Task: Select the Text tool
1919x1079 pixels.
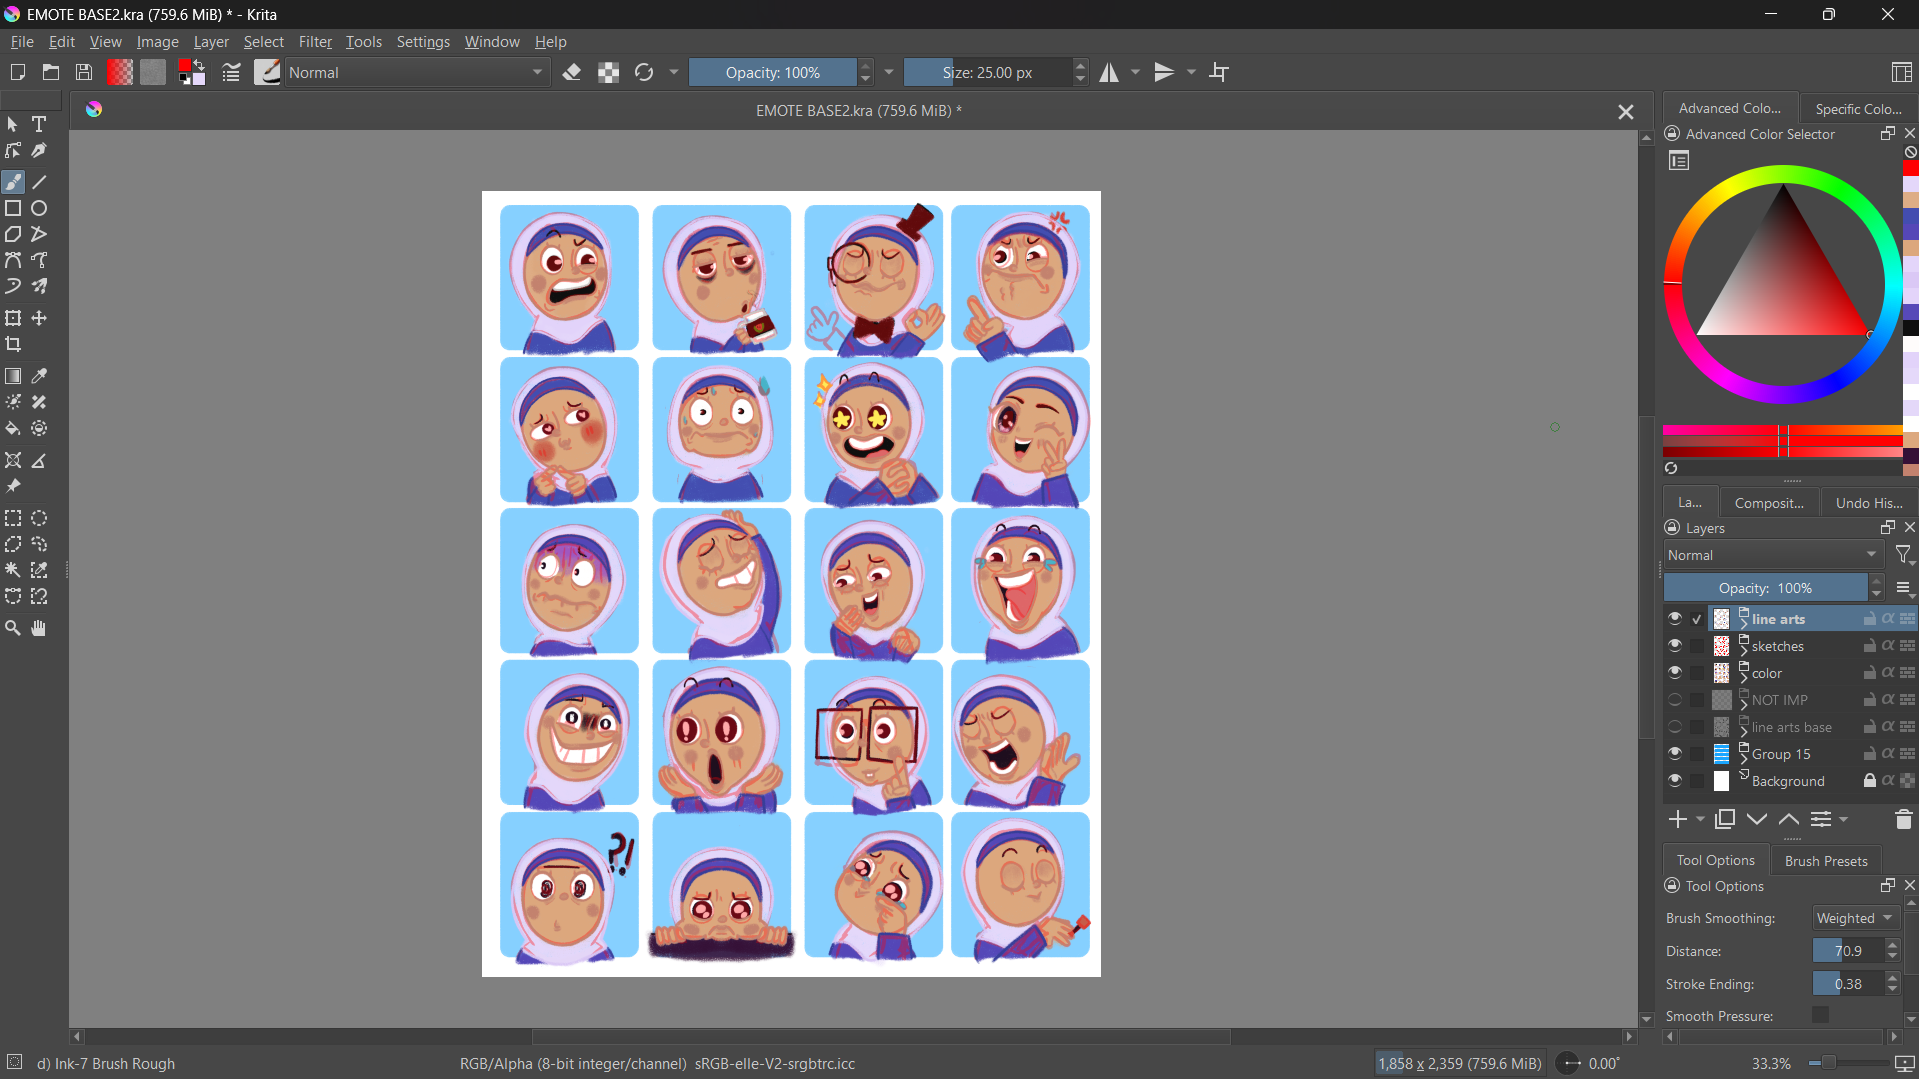Action: coord(39,125)
